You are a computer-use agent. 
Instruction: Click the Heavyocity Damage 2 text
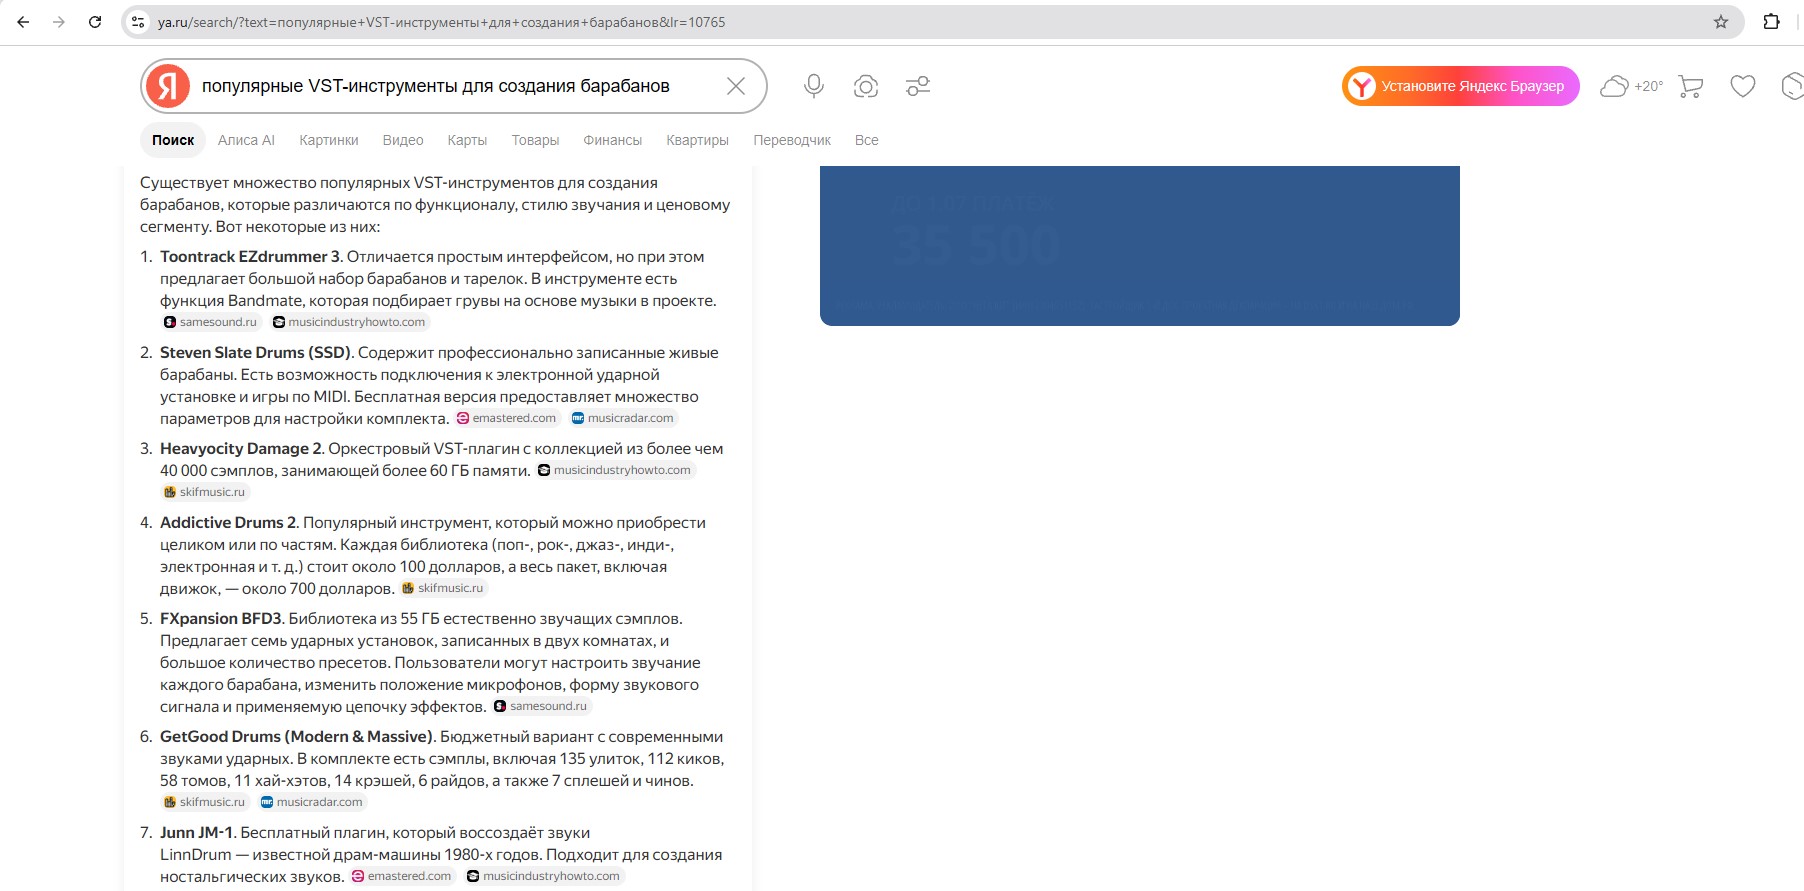coord(241,449)
